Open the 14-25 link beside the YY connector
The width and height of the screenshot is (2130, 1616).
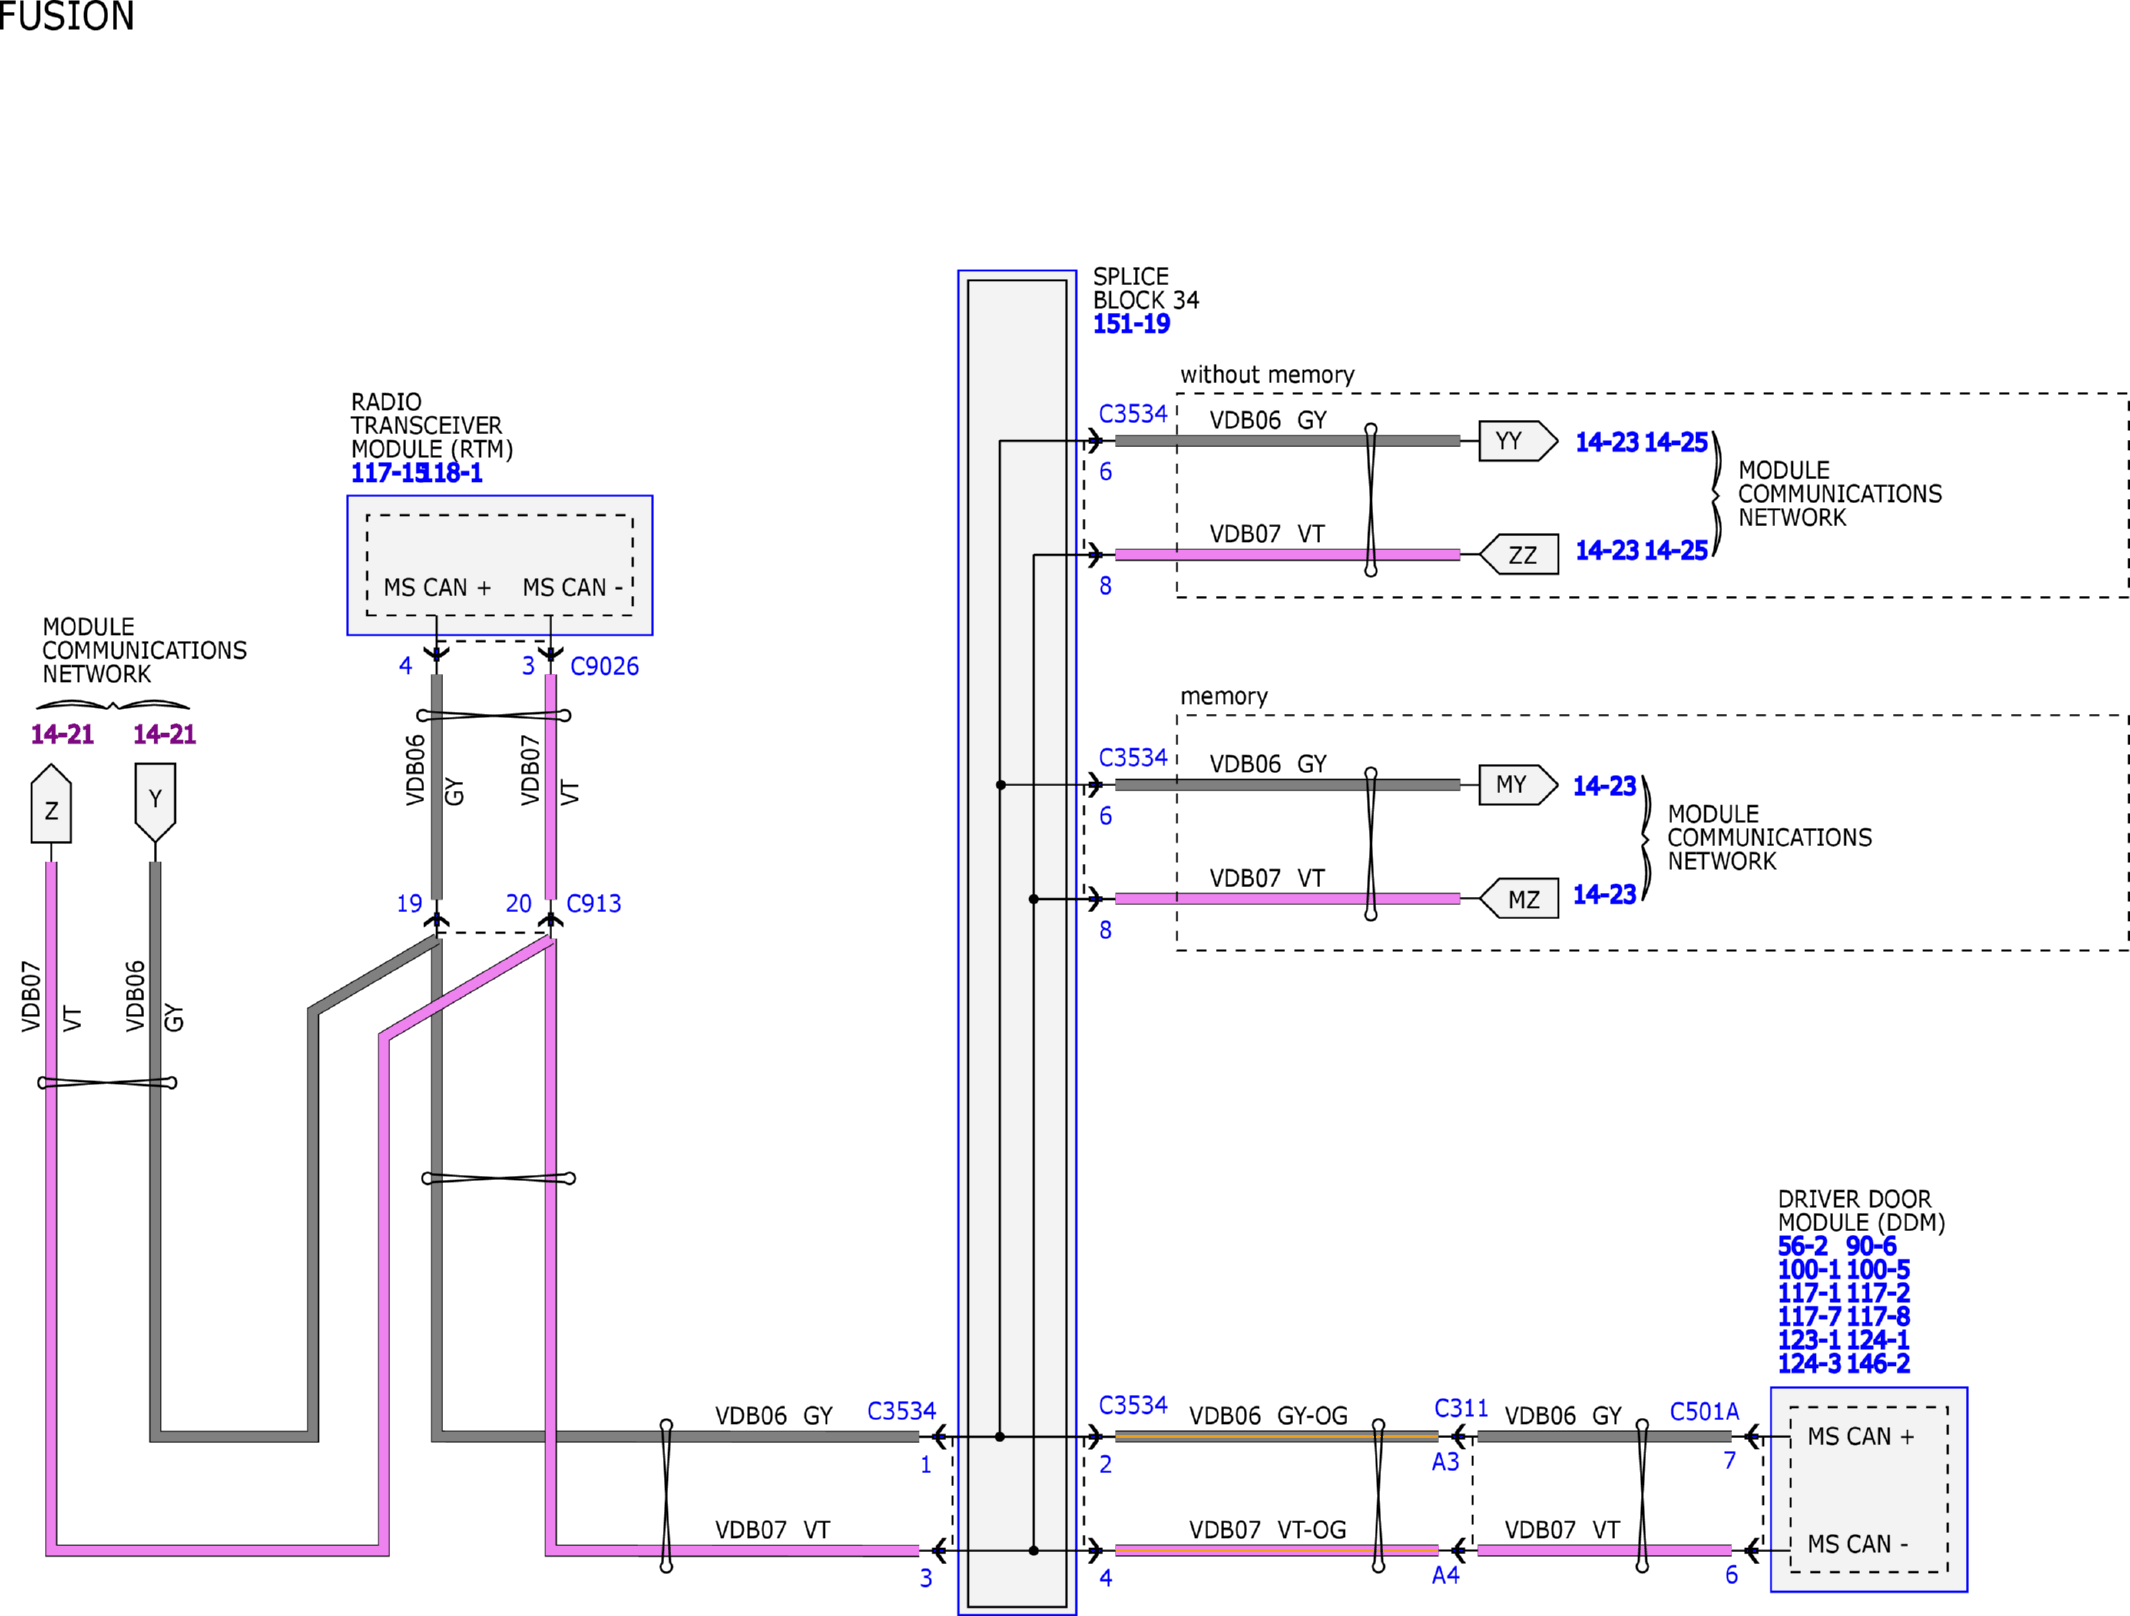point(1676,442)
